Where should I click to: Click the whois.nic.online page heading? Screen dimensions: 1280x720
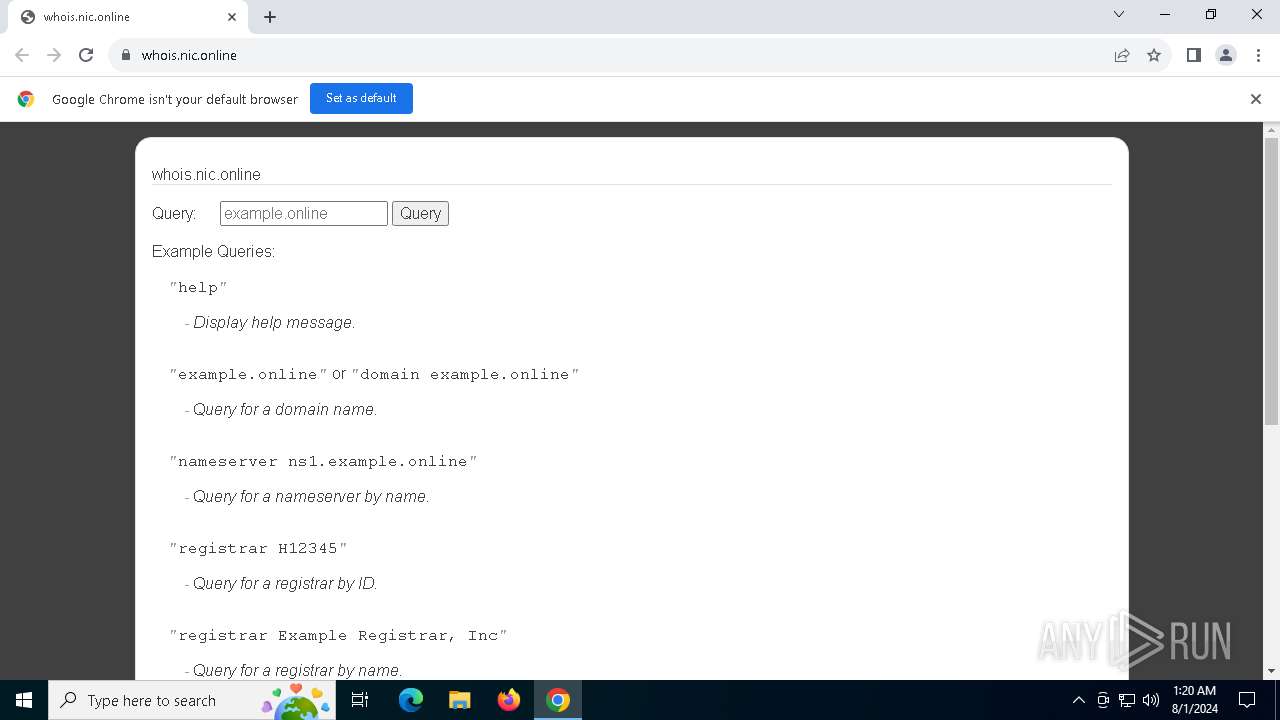(x=206, y=174)
